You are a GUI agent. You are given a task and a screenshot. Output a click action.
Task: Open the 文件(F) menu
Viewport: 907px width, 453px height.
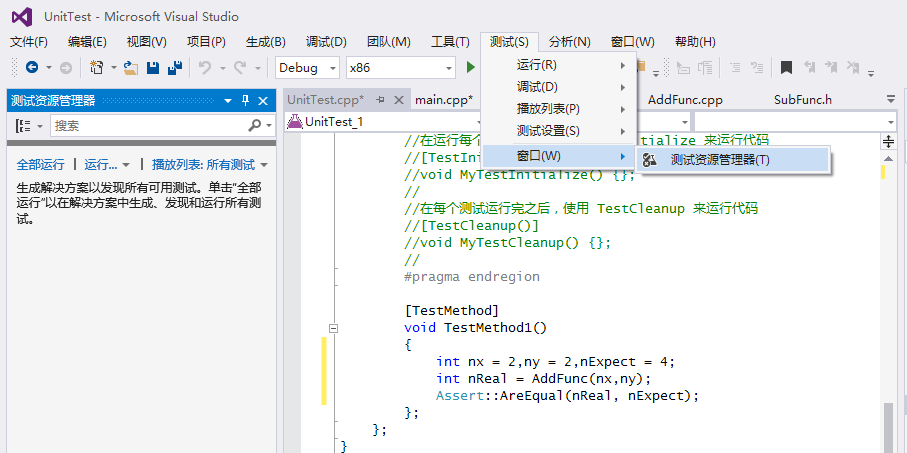(x=29, y=42)
